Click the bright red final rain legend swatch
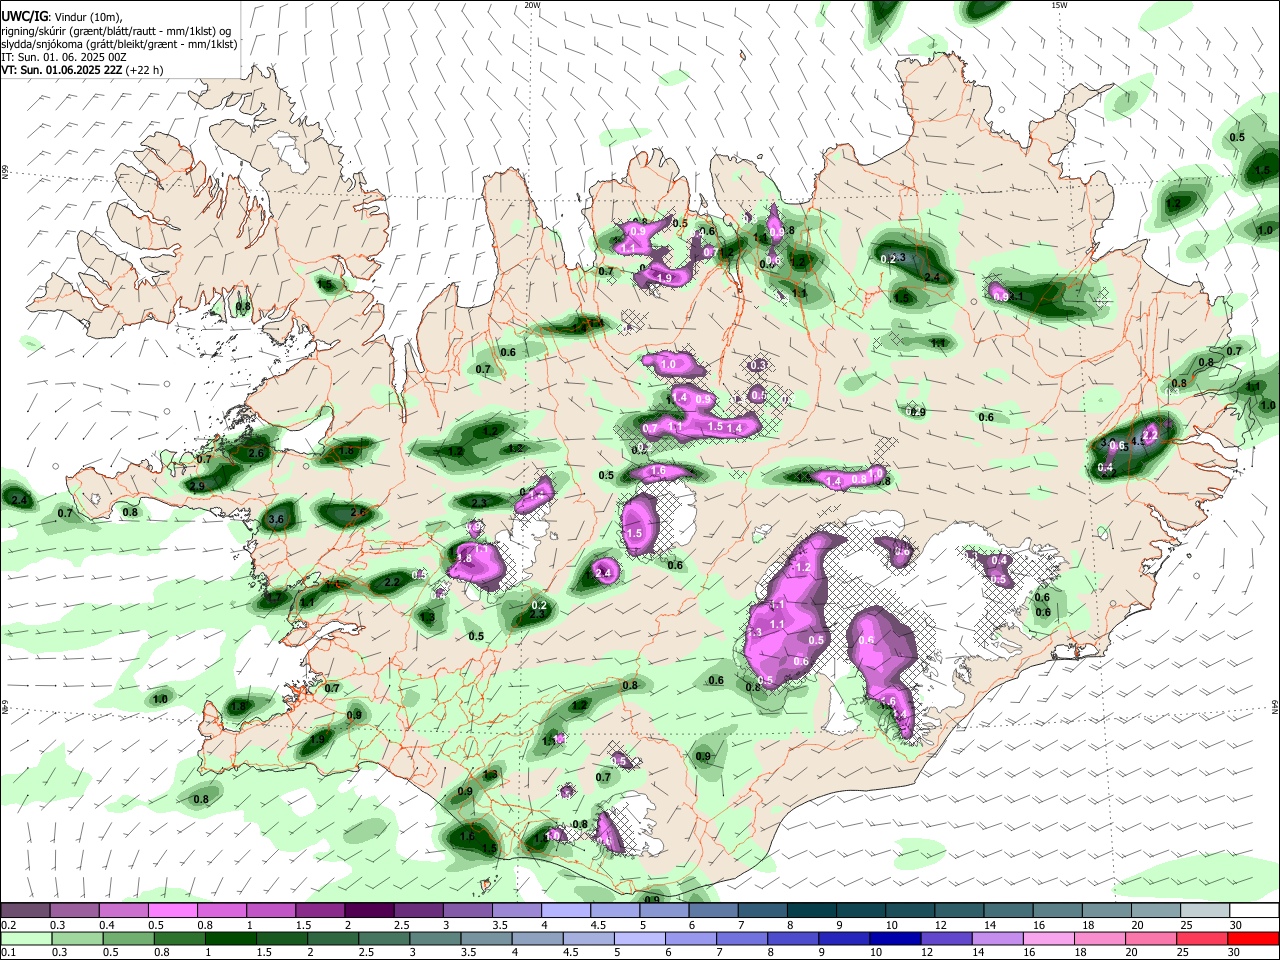Image resolution: width=1280 pixels, height=960 pixels. (x=1254, y=939)
